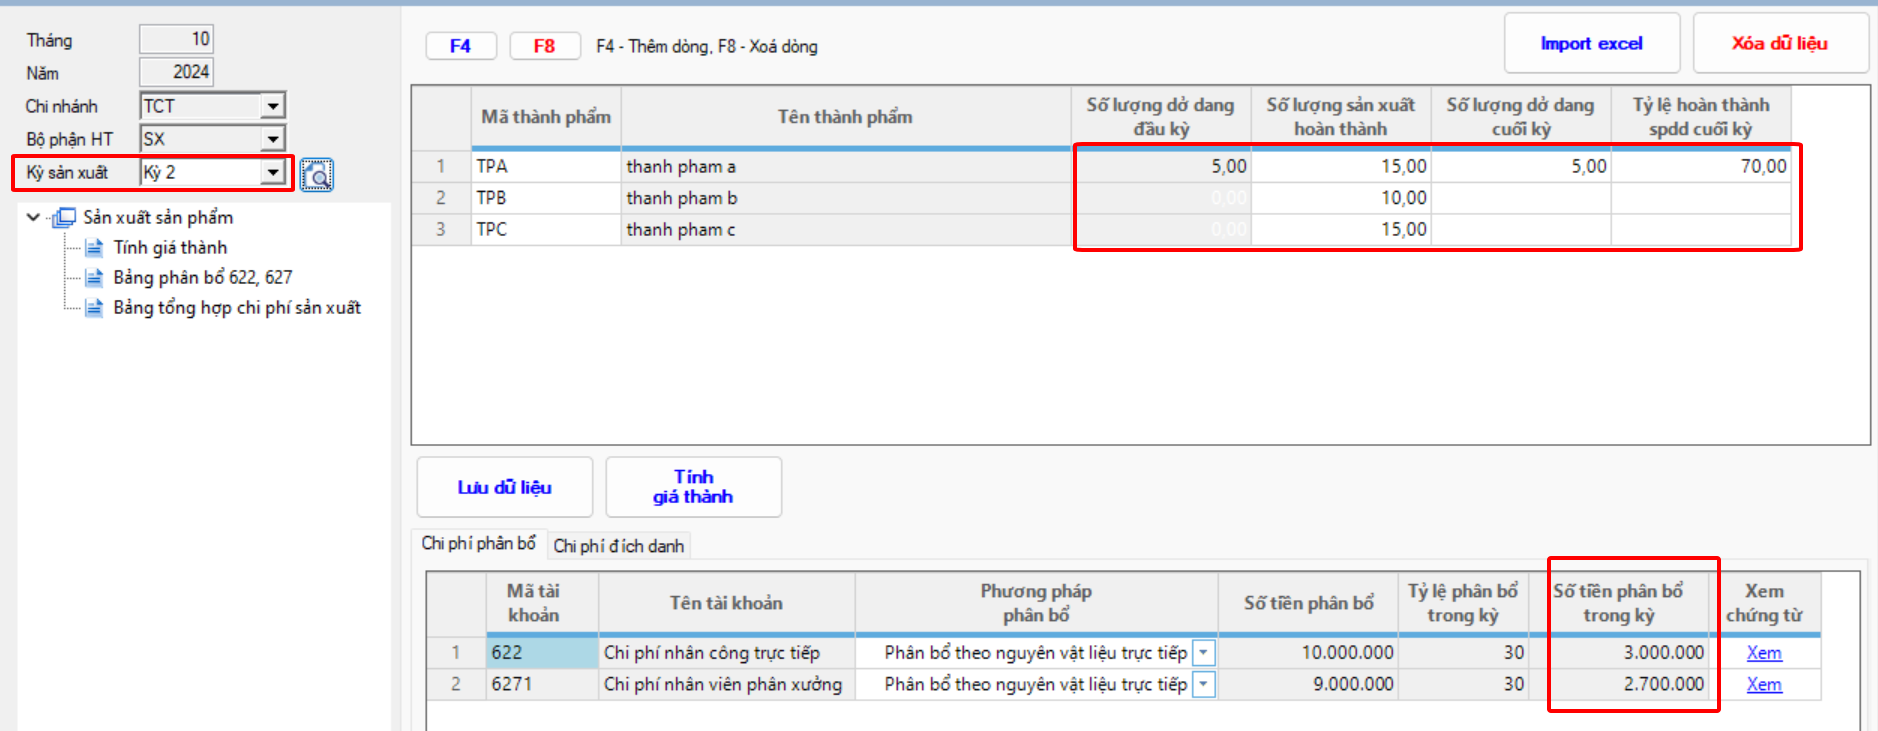Click the Bảng phân bổ 622, 627 icon

pos(94,277)
